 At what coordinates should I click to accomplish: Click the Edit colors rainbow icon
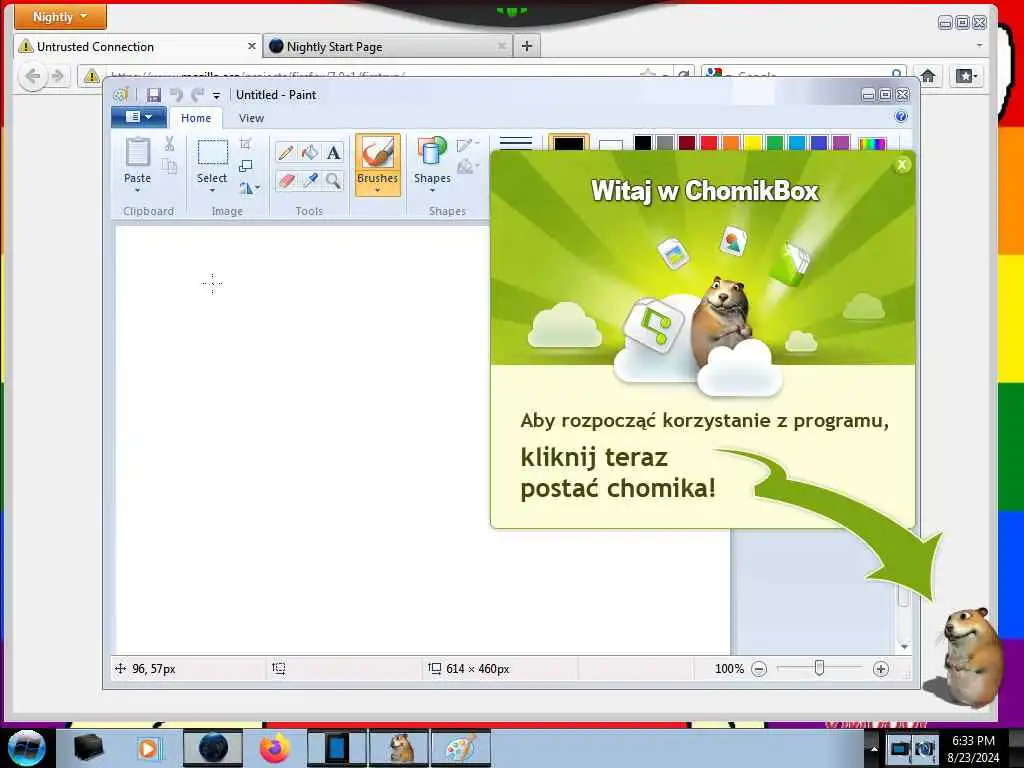(872, 143)
